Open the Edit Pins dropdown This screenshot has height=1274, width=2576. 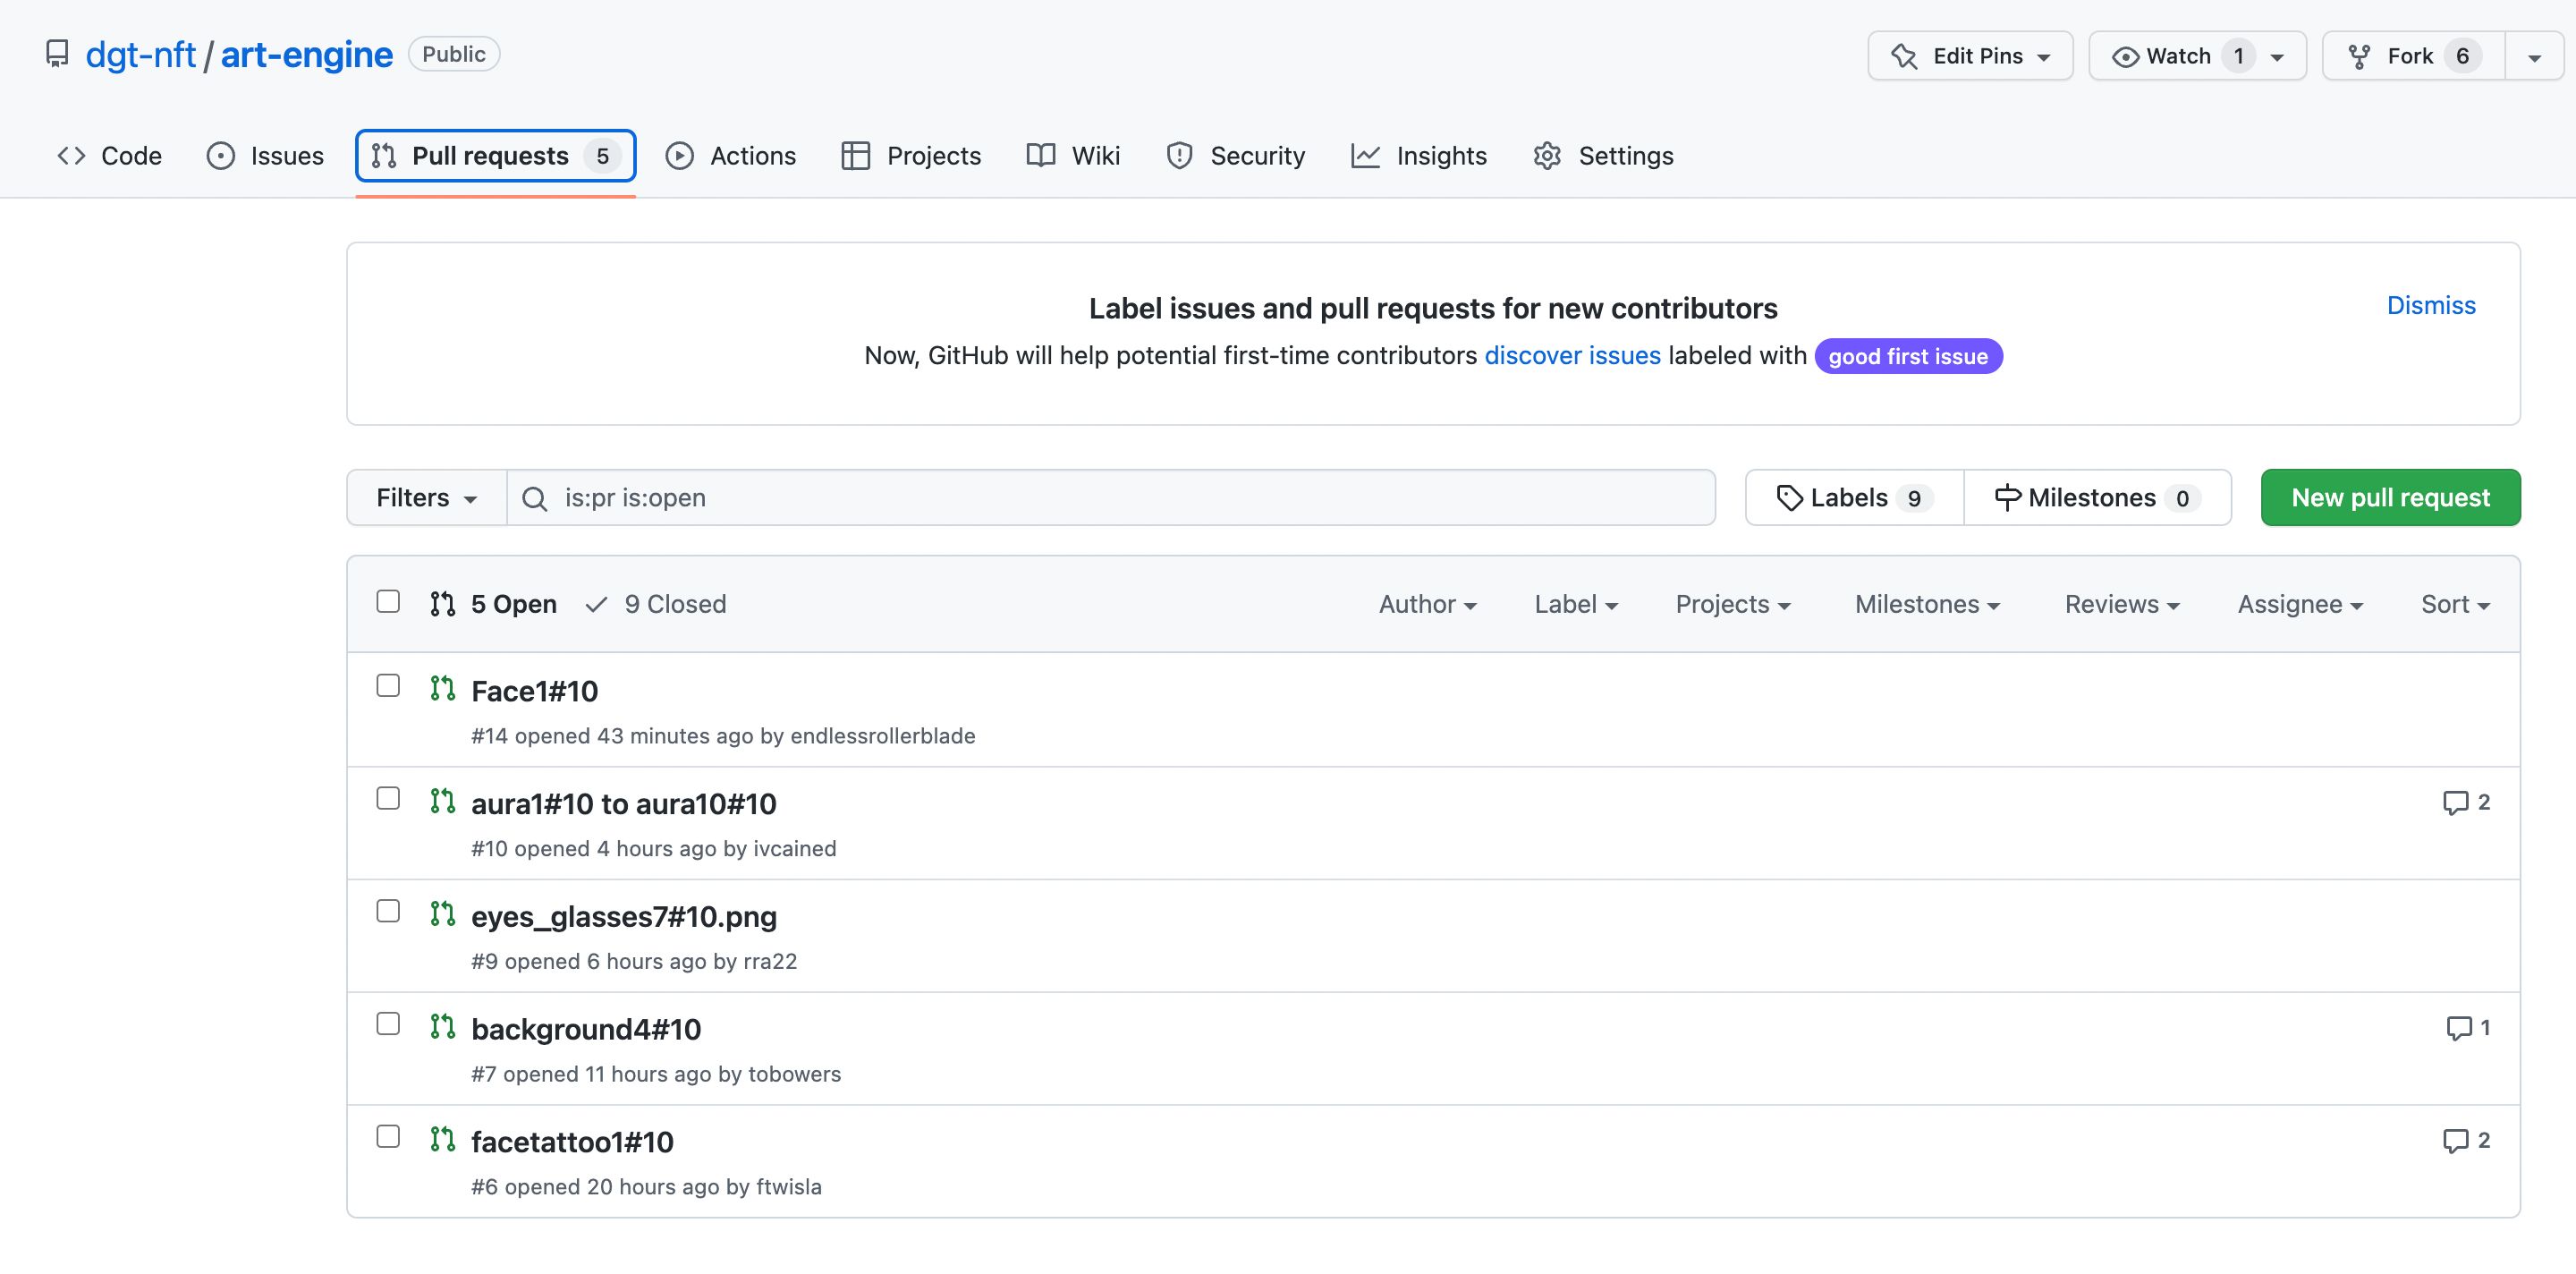[x=1971, y=56]
